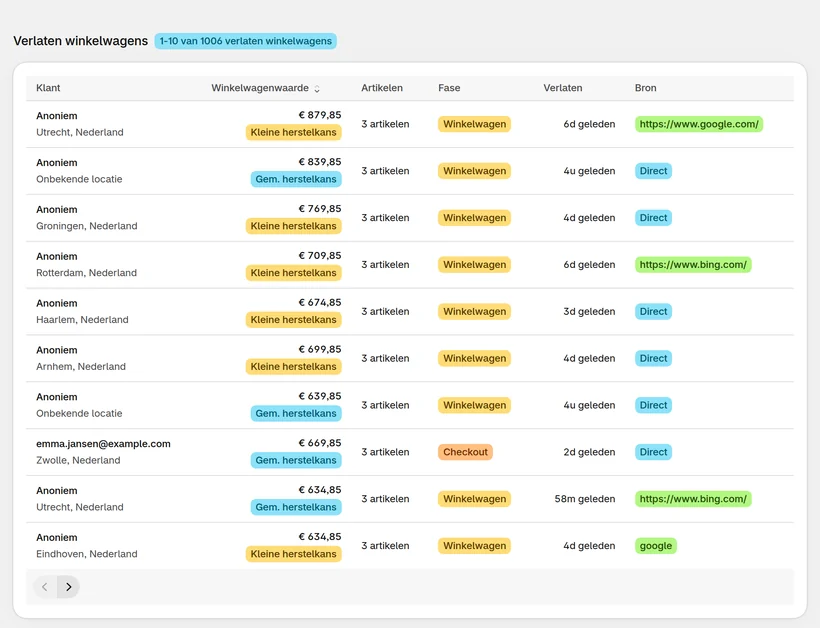Click the '58m geleden' abandoned time
820x628 pixels.
coord(585,499)
